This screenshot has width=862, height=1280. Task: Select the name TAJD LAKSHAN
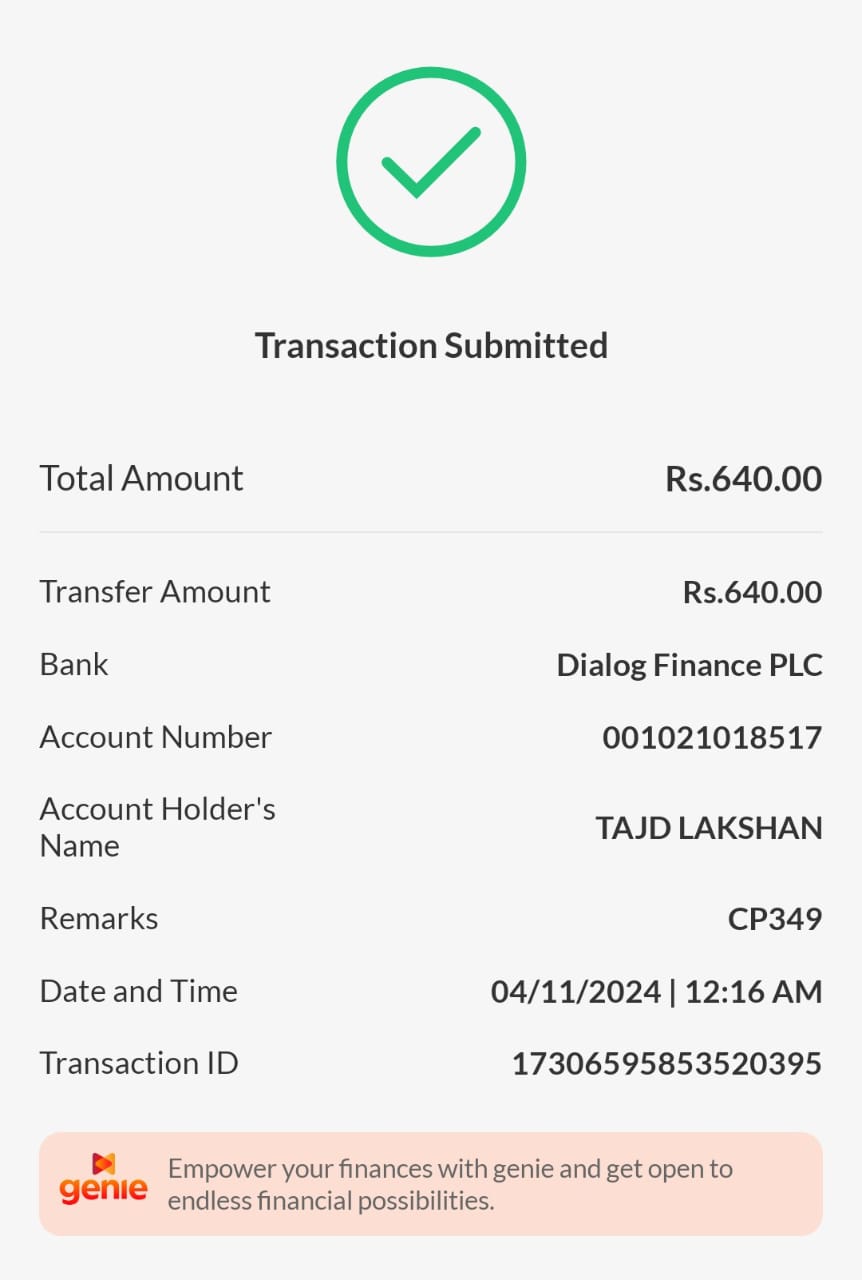[709, 828]
